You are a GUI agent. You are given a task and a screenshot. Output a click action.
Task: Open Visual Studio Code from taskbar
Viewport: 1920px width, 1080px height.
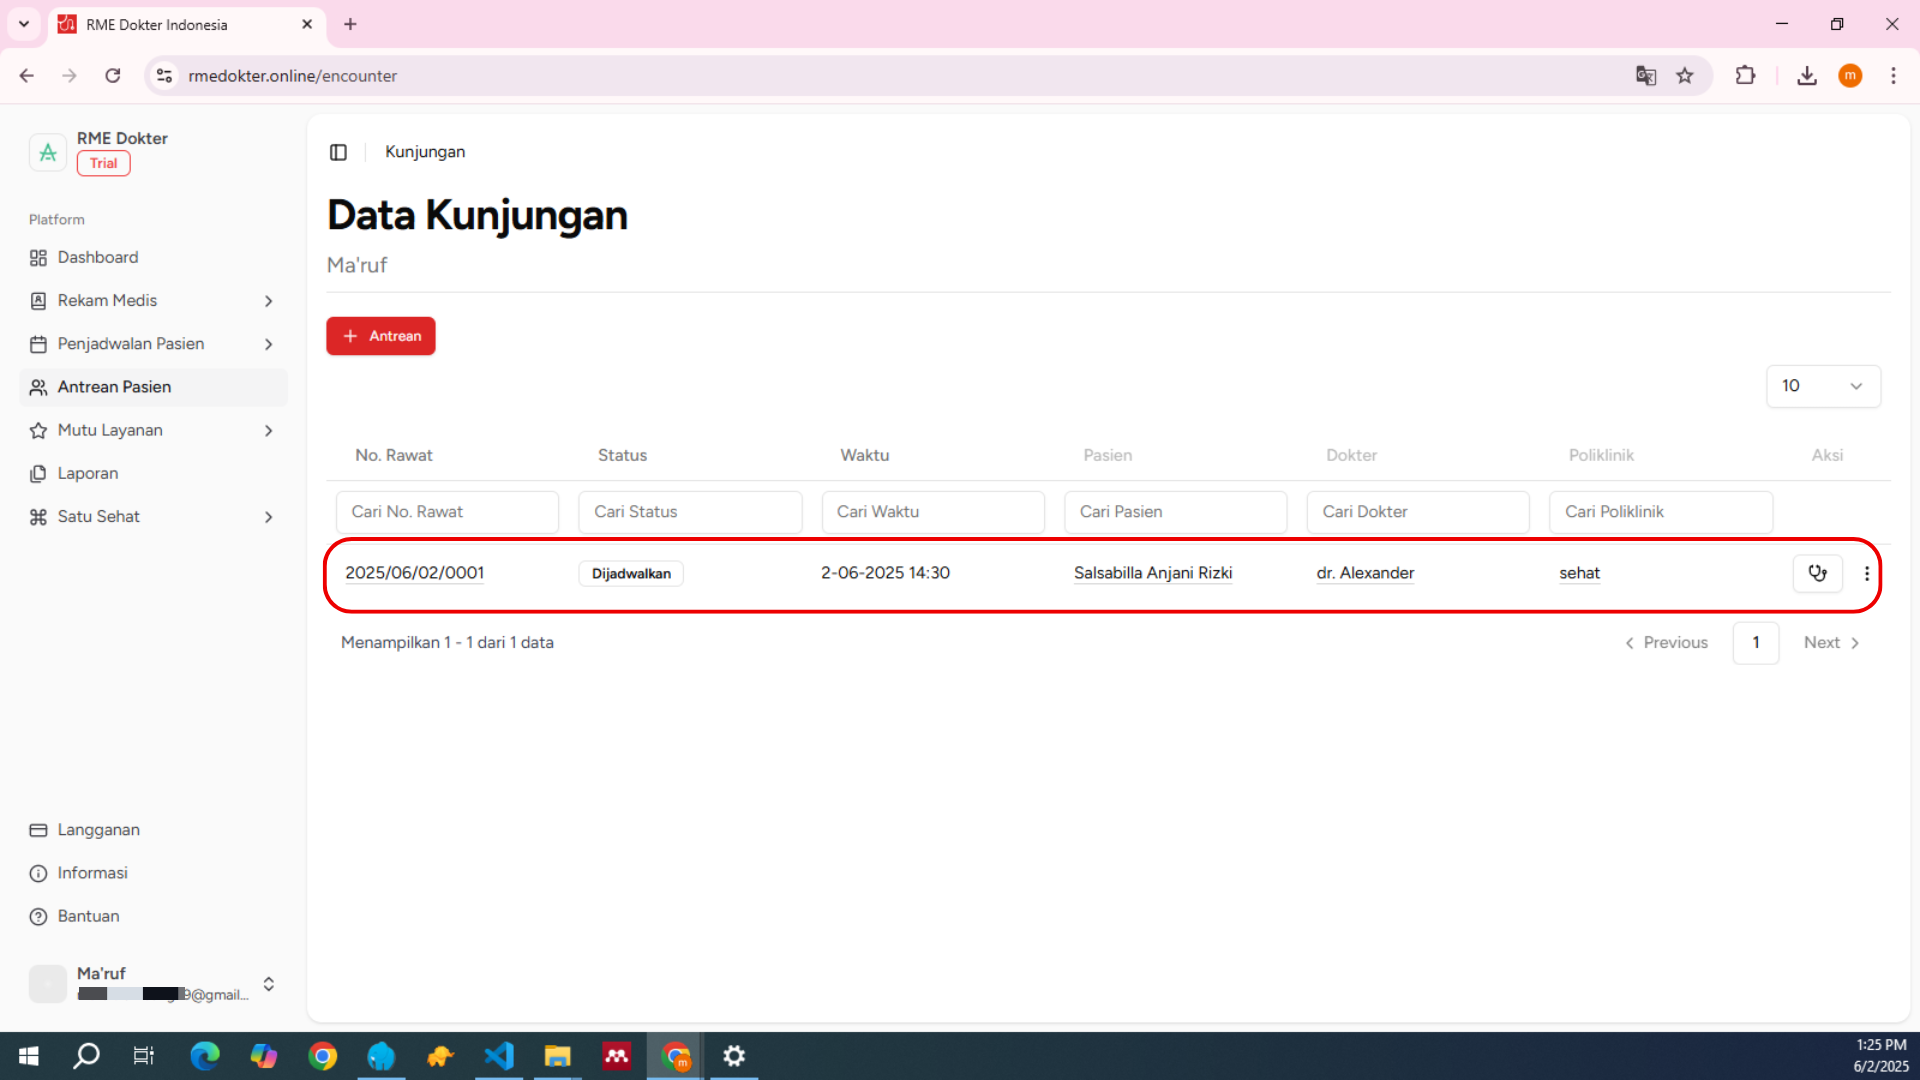(498, 1056)
